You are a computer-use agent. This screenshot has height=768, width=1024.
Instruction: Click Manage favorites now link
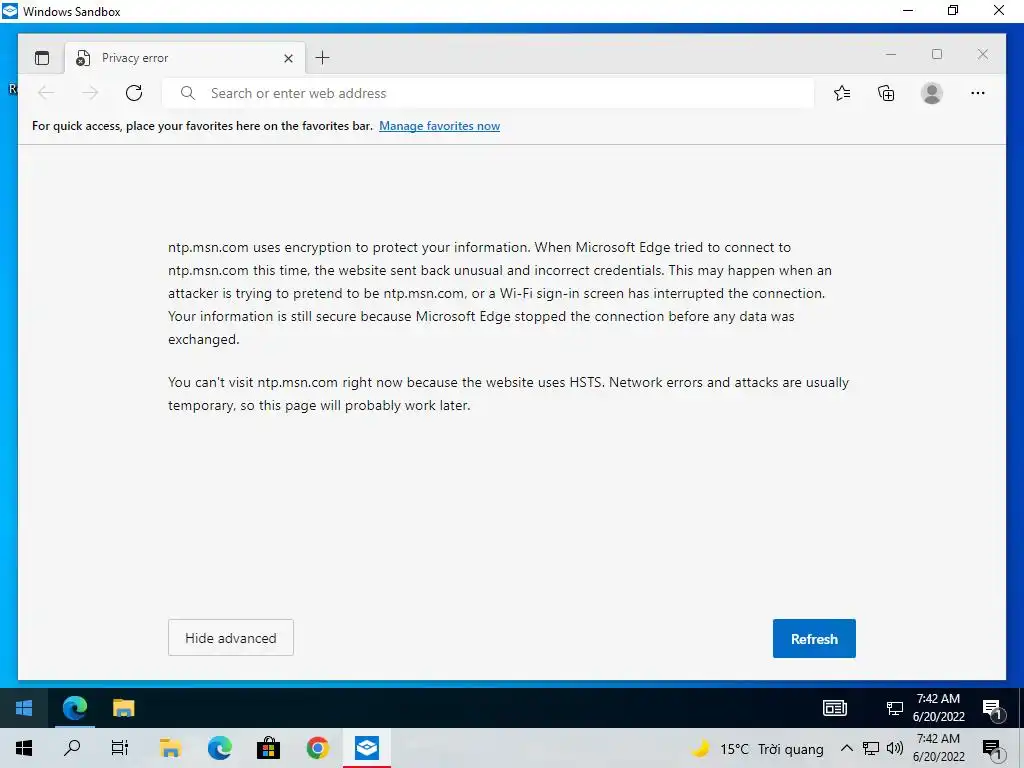pos(440,126)
